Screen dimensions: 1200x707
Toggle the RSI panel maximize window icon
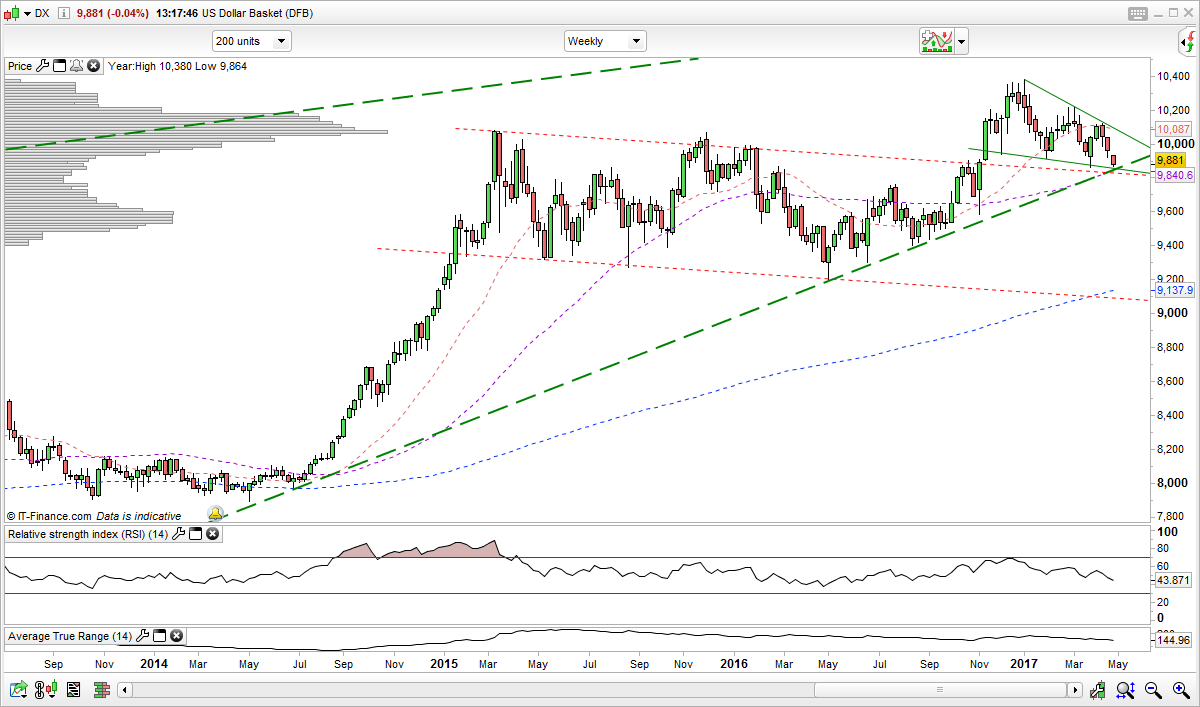[x=195, y=534]
